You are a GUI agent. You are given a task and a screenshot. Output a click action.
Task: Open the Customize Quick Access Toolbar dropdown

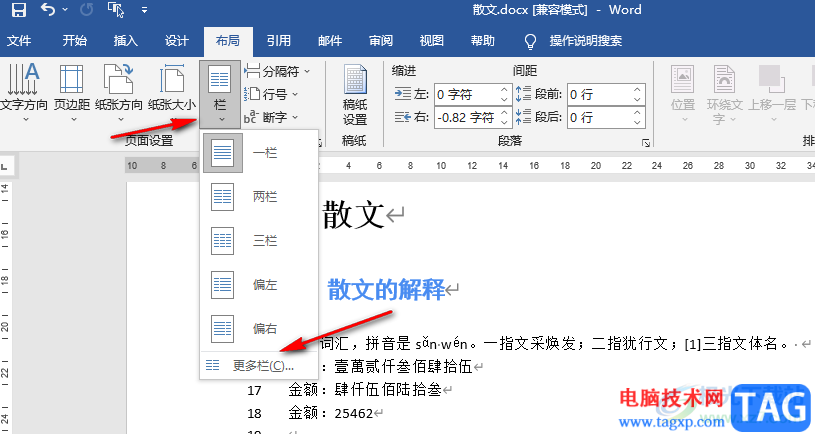tap(144, 10)
